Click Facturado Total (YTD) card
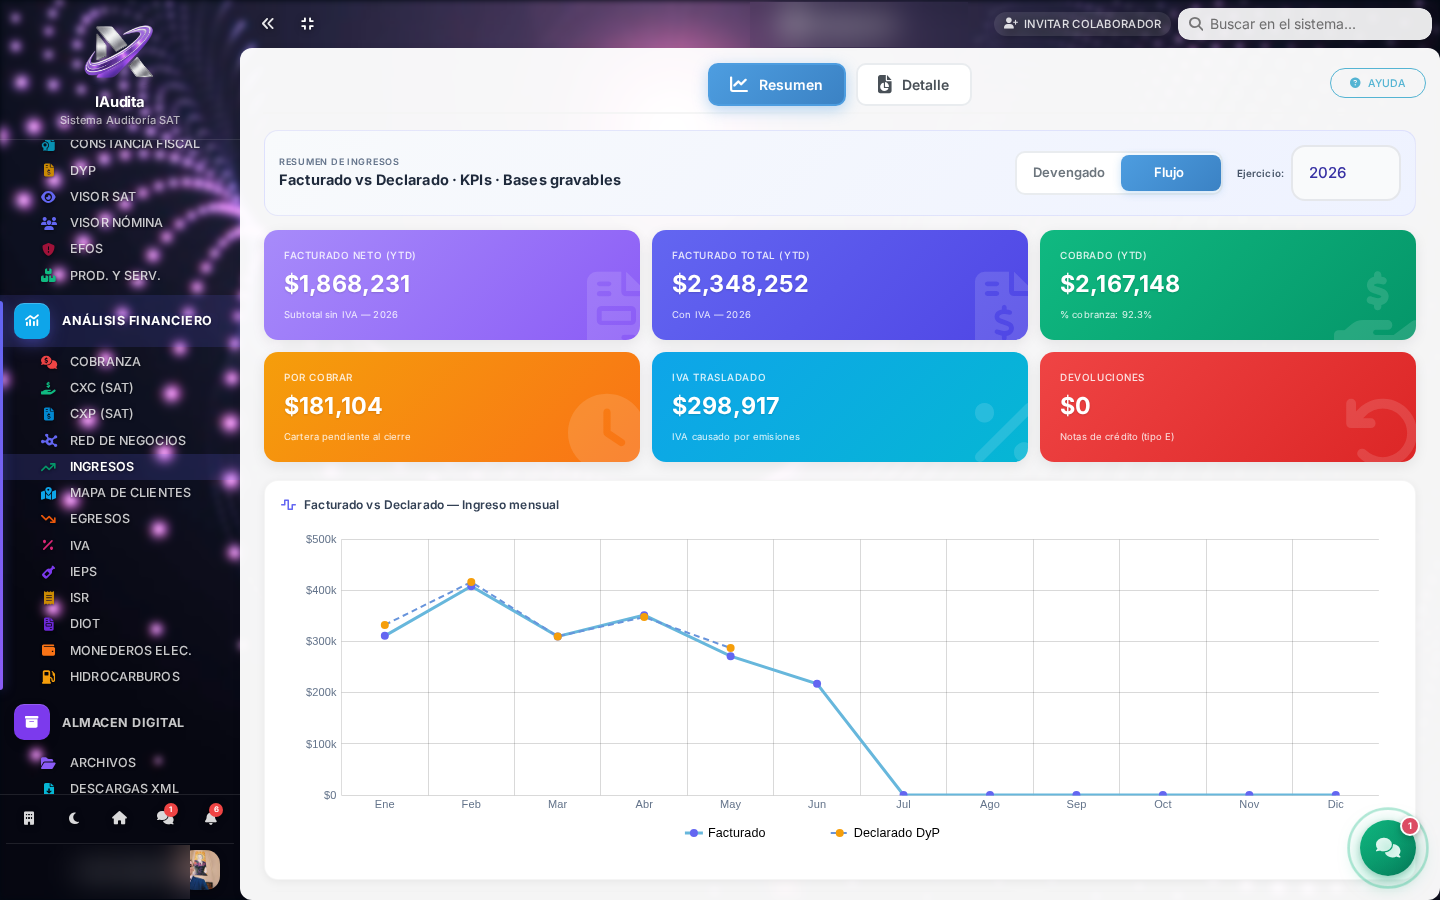 click(840, 285)
